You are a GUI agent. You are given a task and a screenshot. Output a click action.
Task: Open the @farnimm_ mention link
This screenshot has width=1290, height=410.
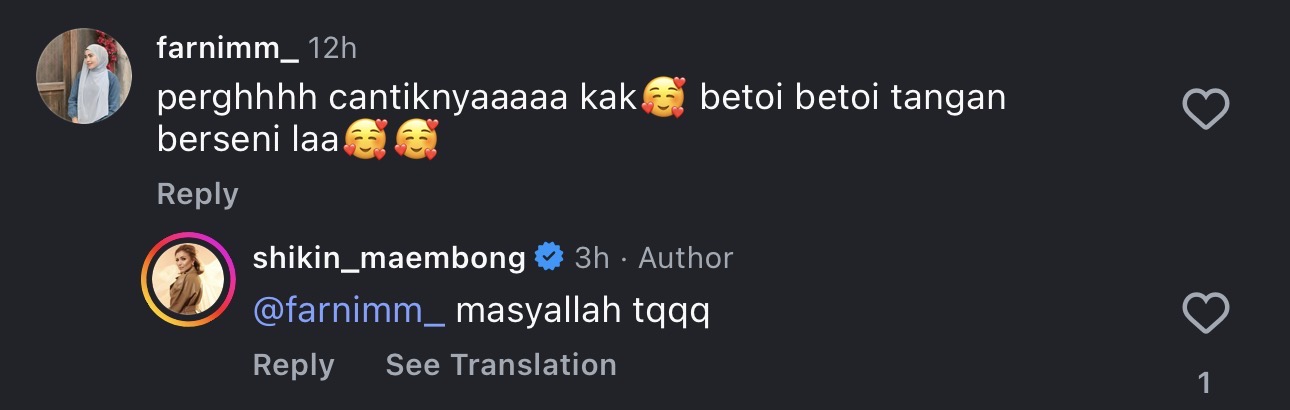point(349,311)
